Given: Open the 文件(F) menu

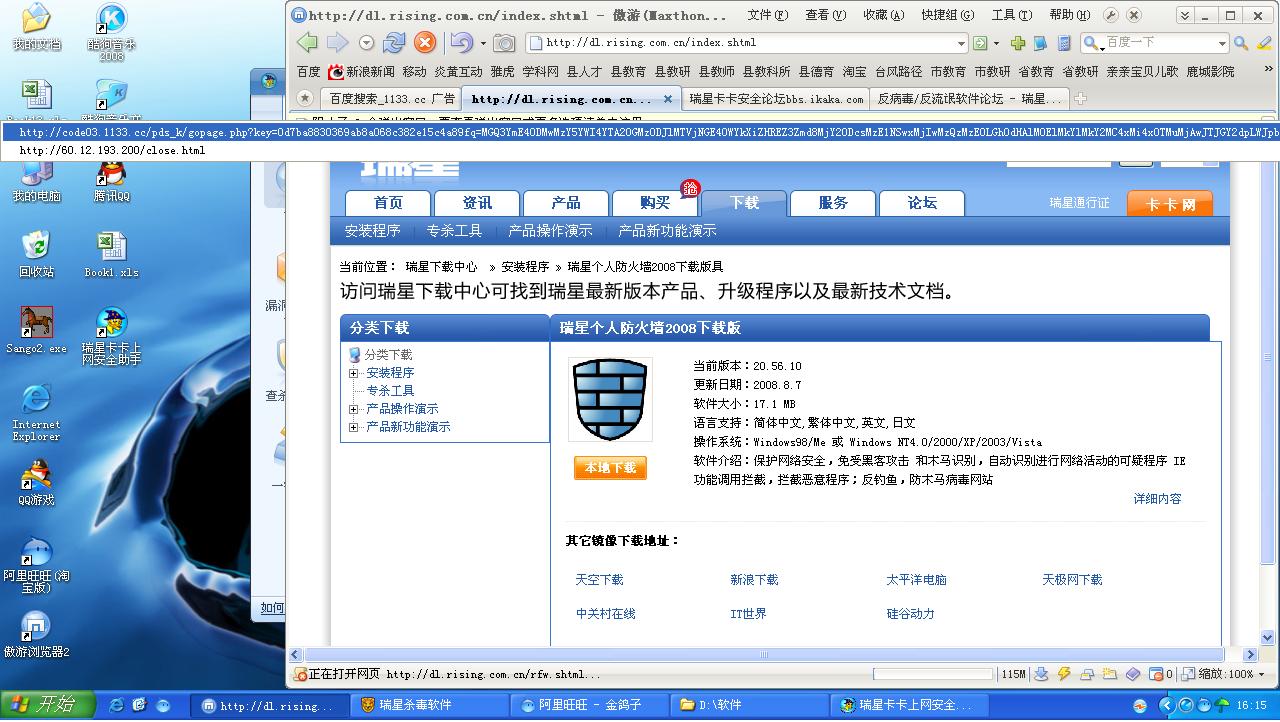Looking at the screenshot, I should (x=768, y=15).
